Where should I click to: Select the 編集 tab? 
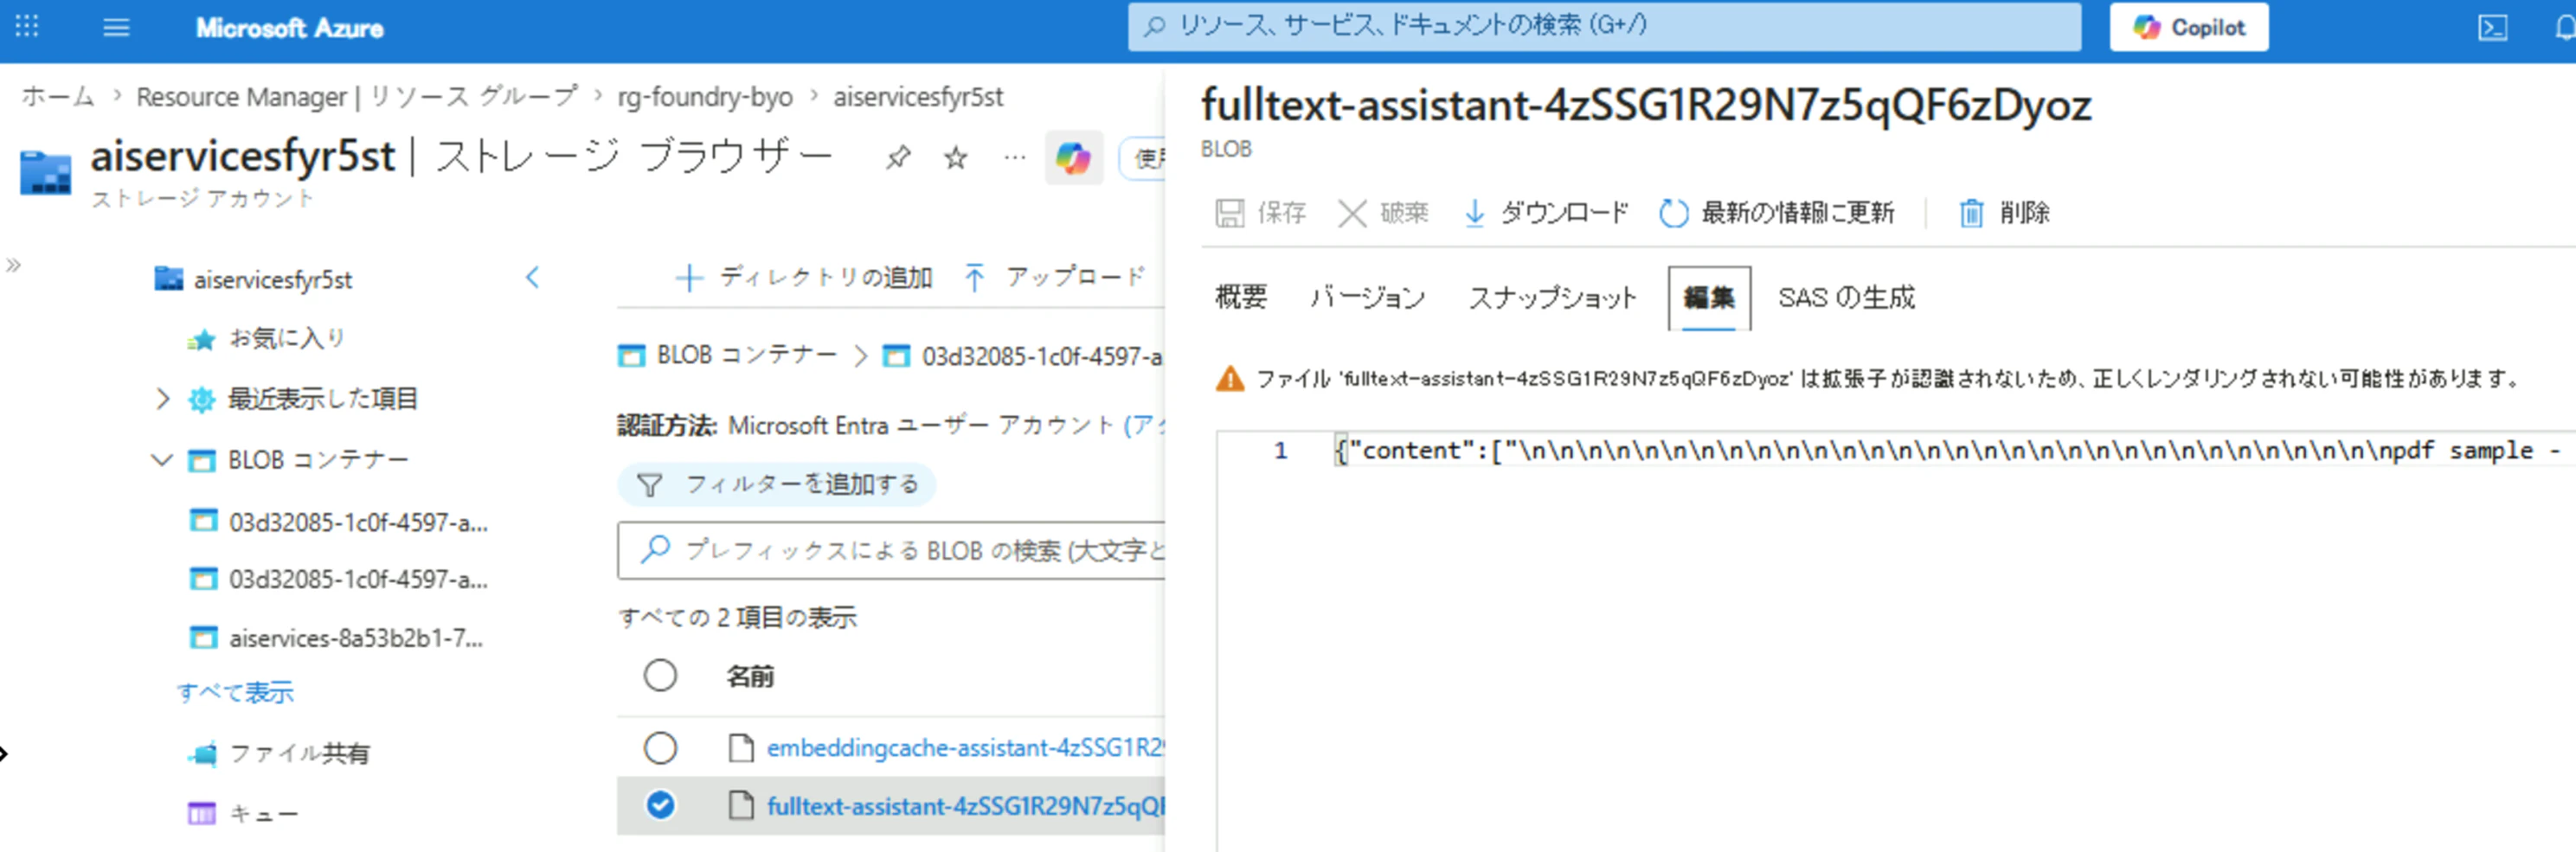pyautogui.click(x=1709, y=297)
